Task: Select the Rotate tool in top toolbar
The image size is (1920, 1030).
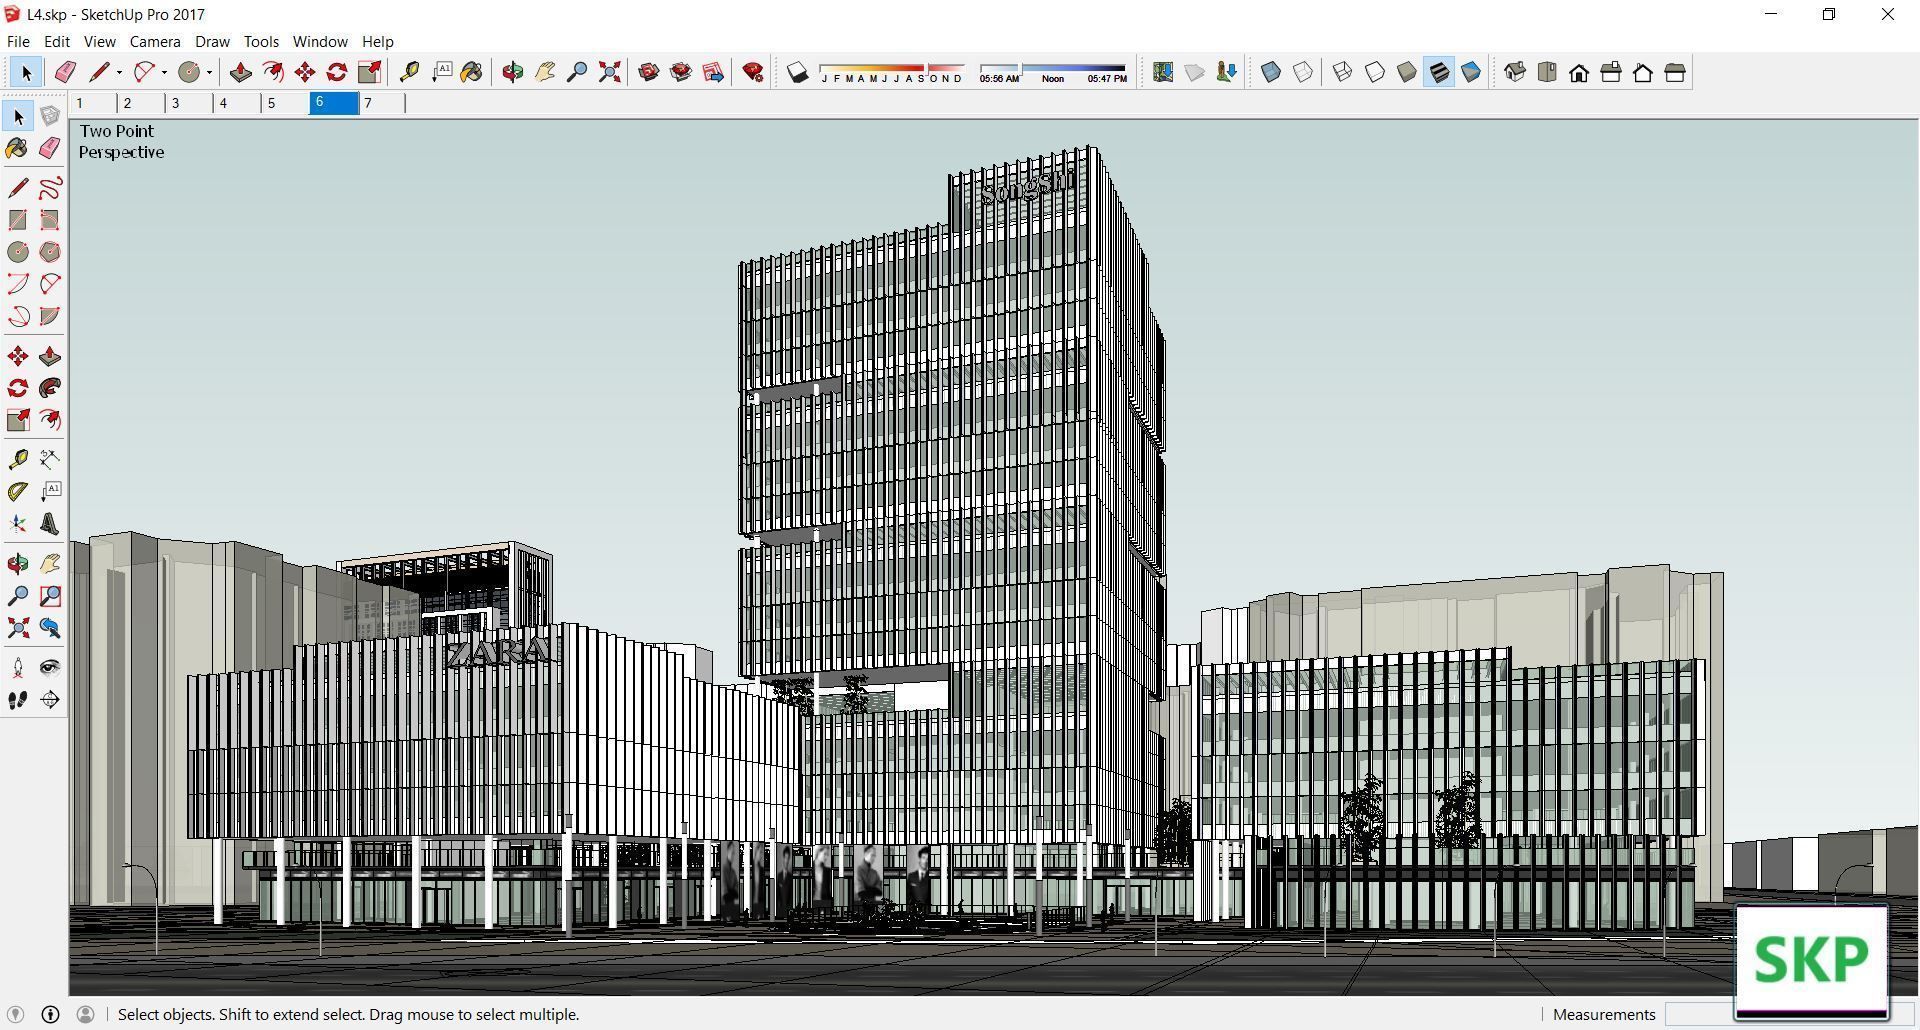Action: [337, 72]
